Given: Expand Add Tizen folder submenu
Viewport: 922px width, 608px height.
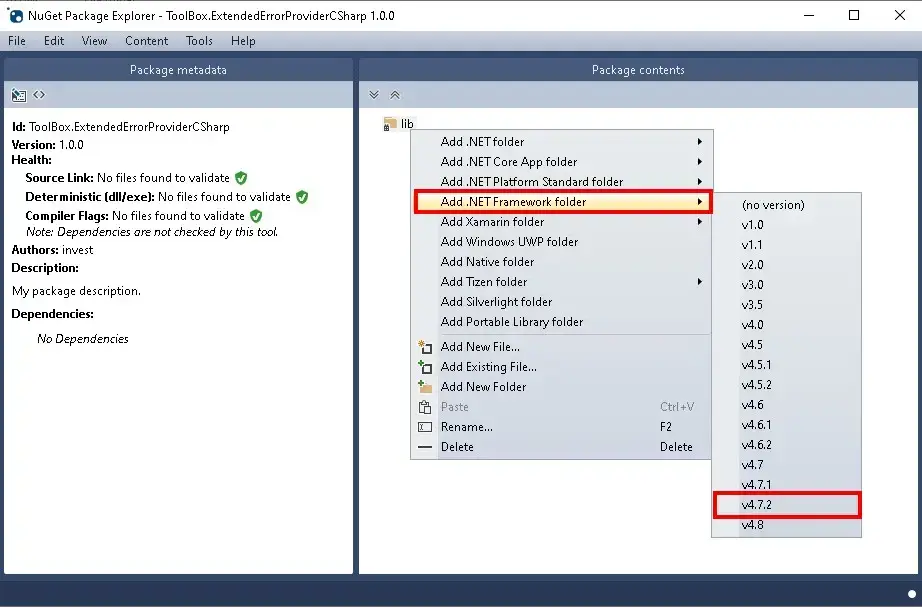Looking at the screenshot, I should [562, 282].
